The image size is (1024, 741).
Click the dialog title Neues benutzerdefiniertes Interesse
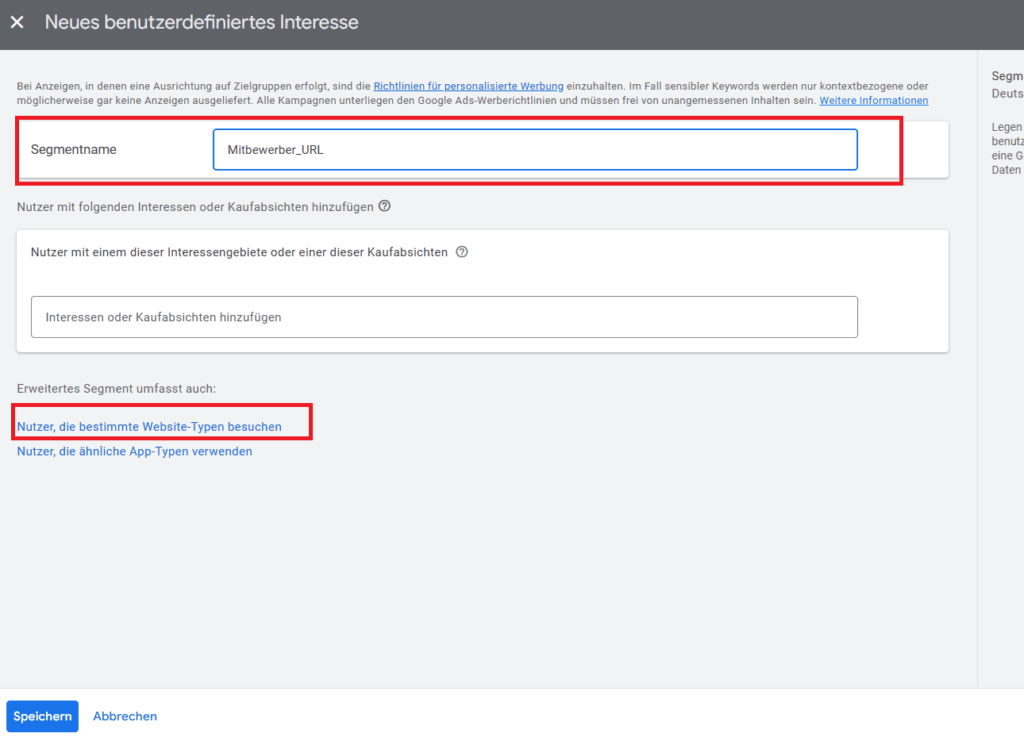[202, 22]
